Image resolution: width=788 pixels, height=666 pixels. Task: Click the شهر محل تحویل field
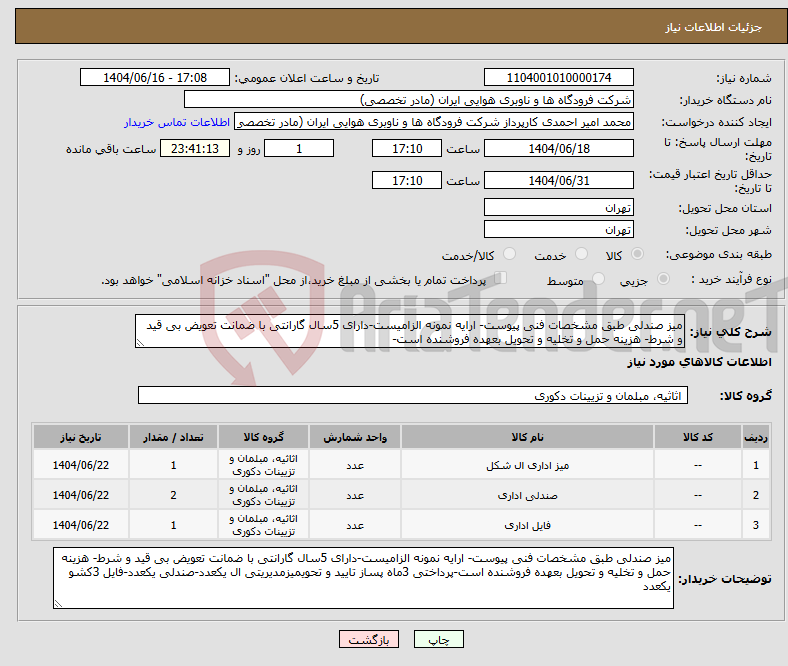point(558,229)
